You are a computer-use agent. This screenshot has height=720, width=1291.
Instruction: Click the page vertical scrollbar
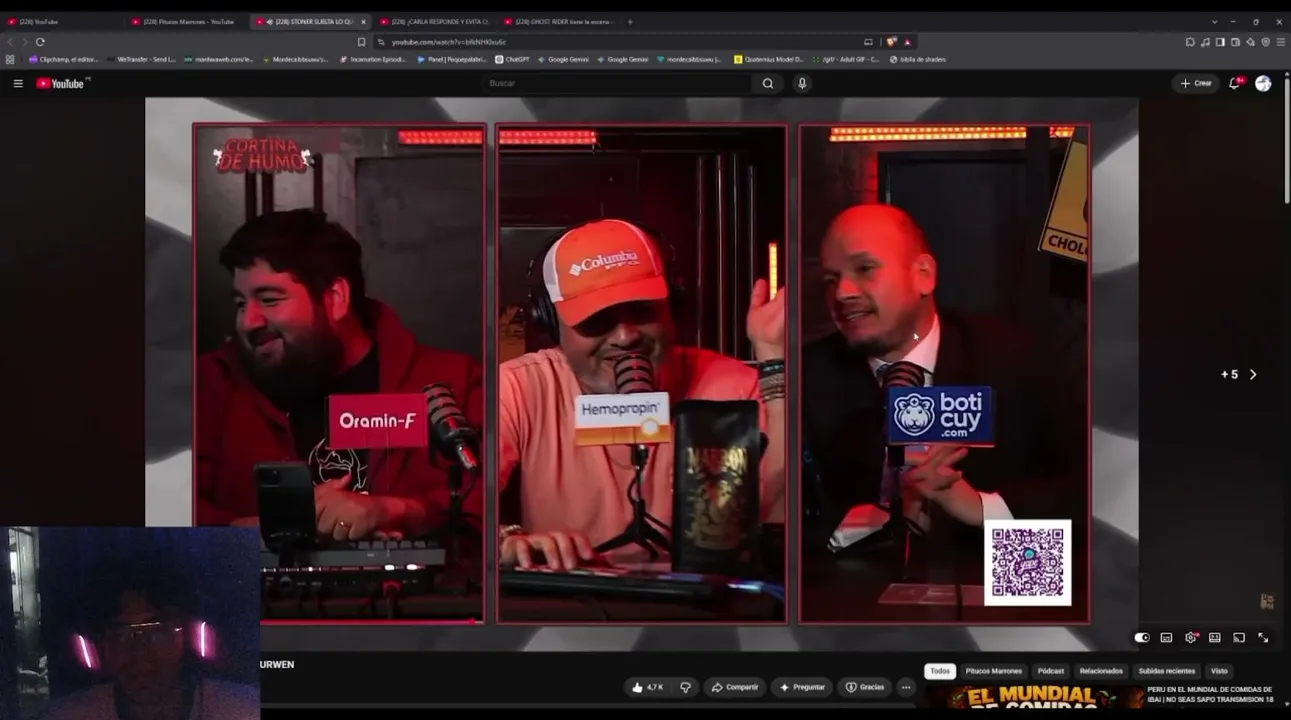pos(1287,140)
